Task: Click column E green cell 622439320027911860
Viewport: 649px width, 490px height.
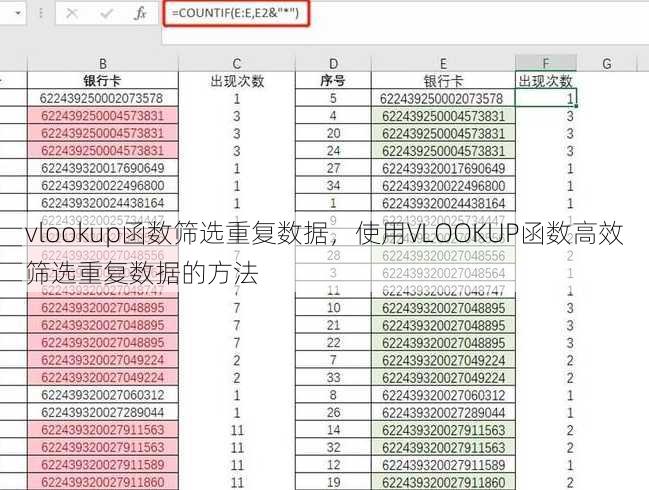Action: pos(443,482)
